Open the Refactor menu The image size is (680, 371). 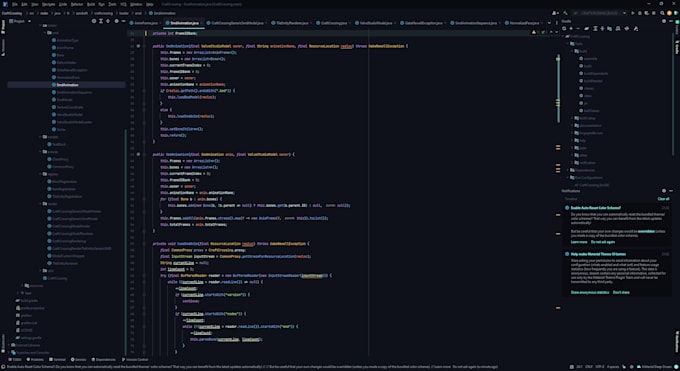(x=77, y=4)
